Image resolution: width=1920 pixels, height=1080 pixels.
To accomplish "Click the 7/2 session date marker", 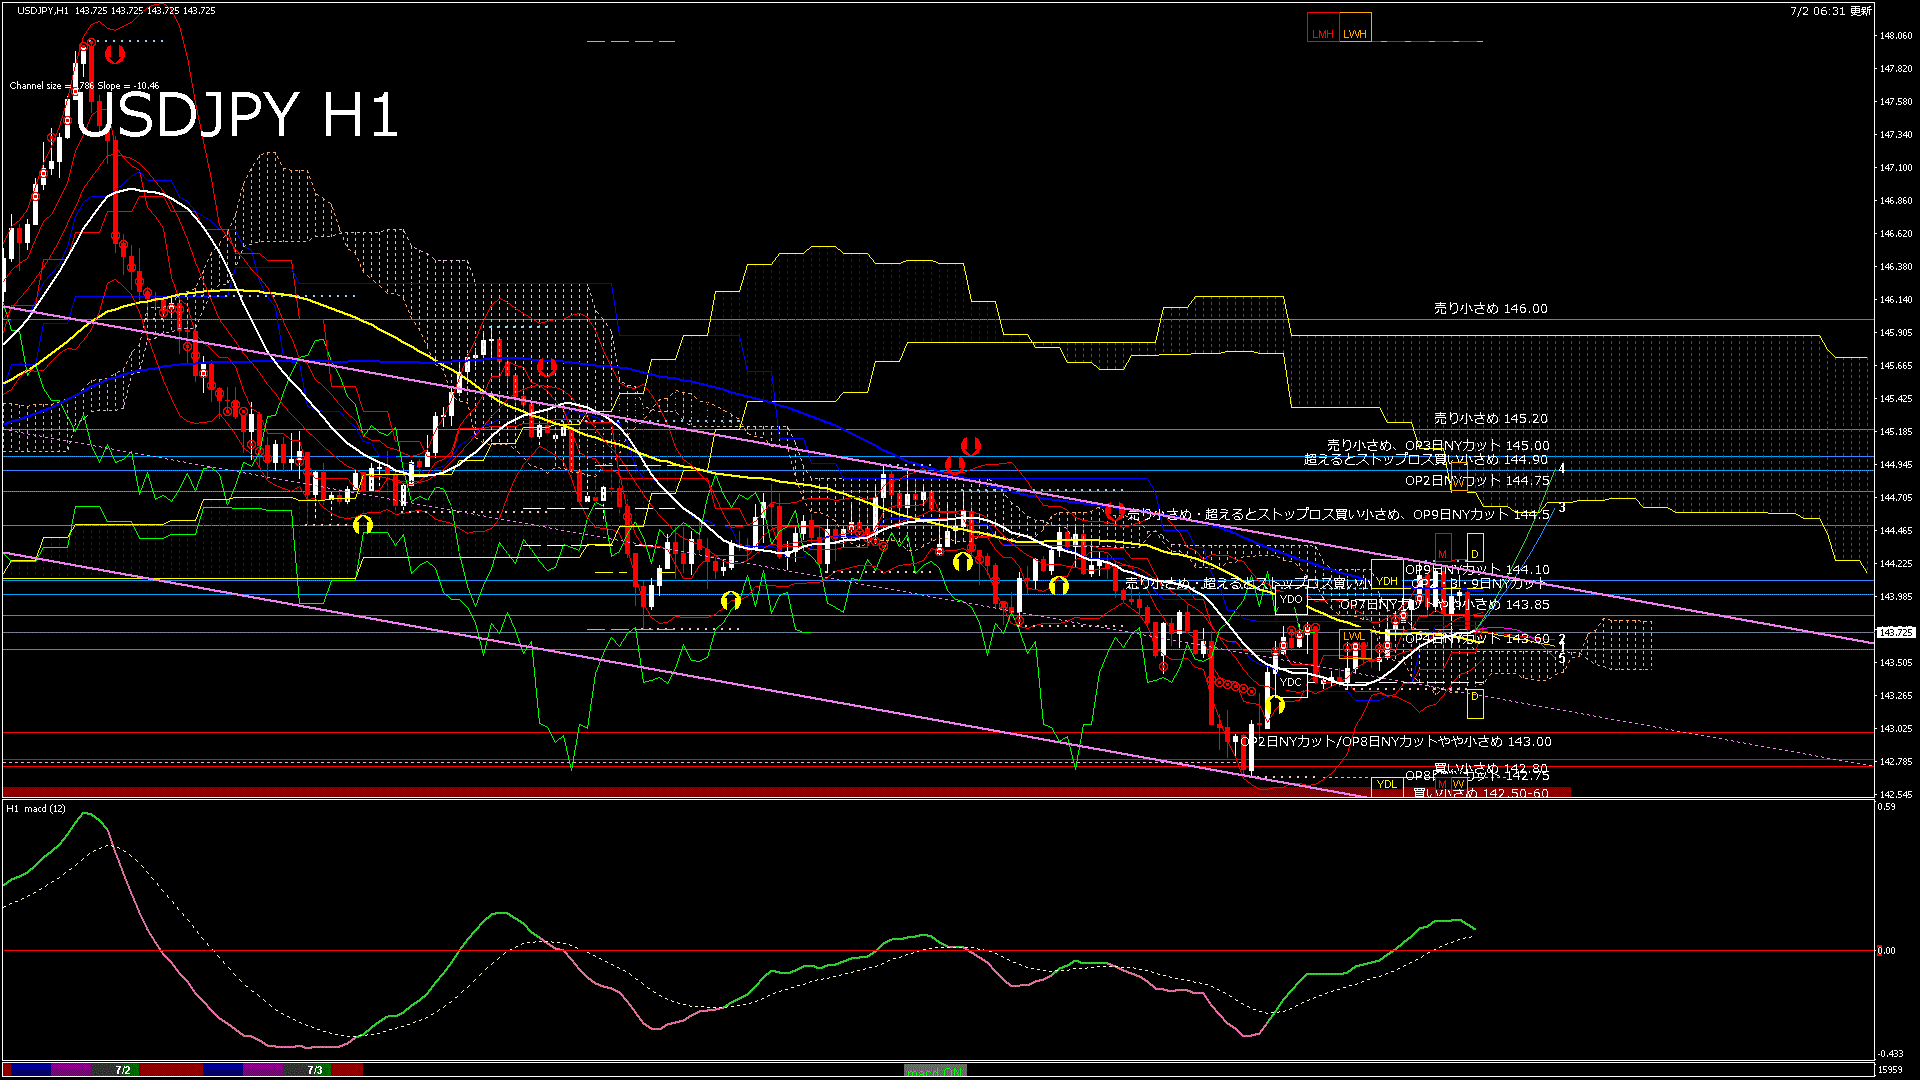I will point(122,1070).
